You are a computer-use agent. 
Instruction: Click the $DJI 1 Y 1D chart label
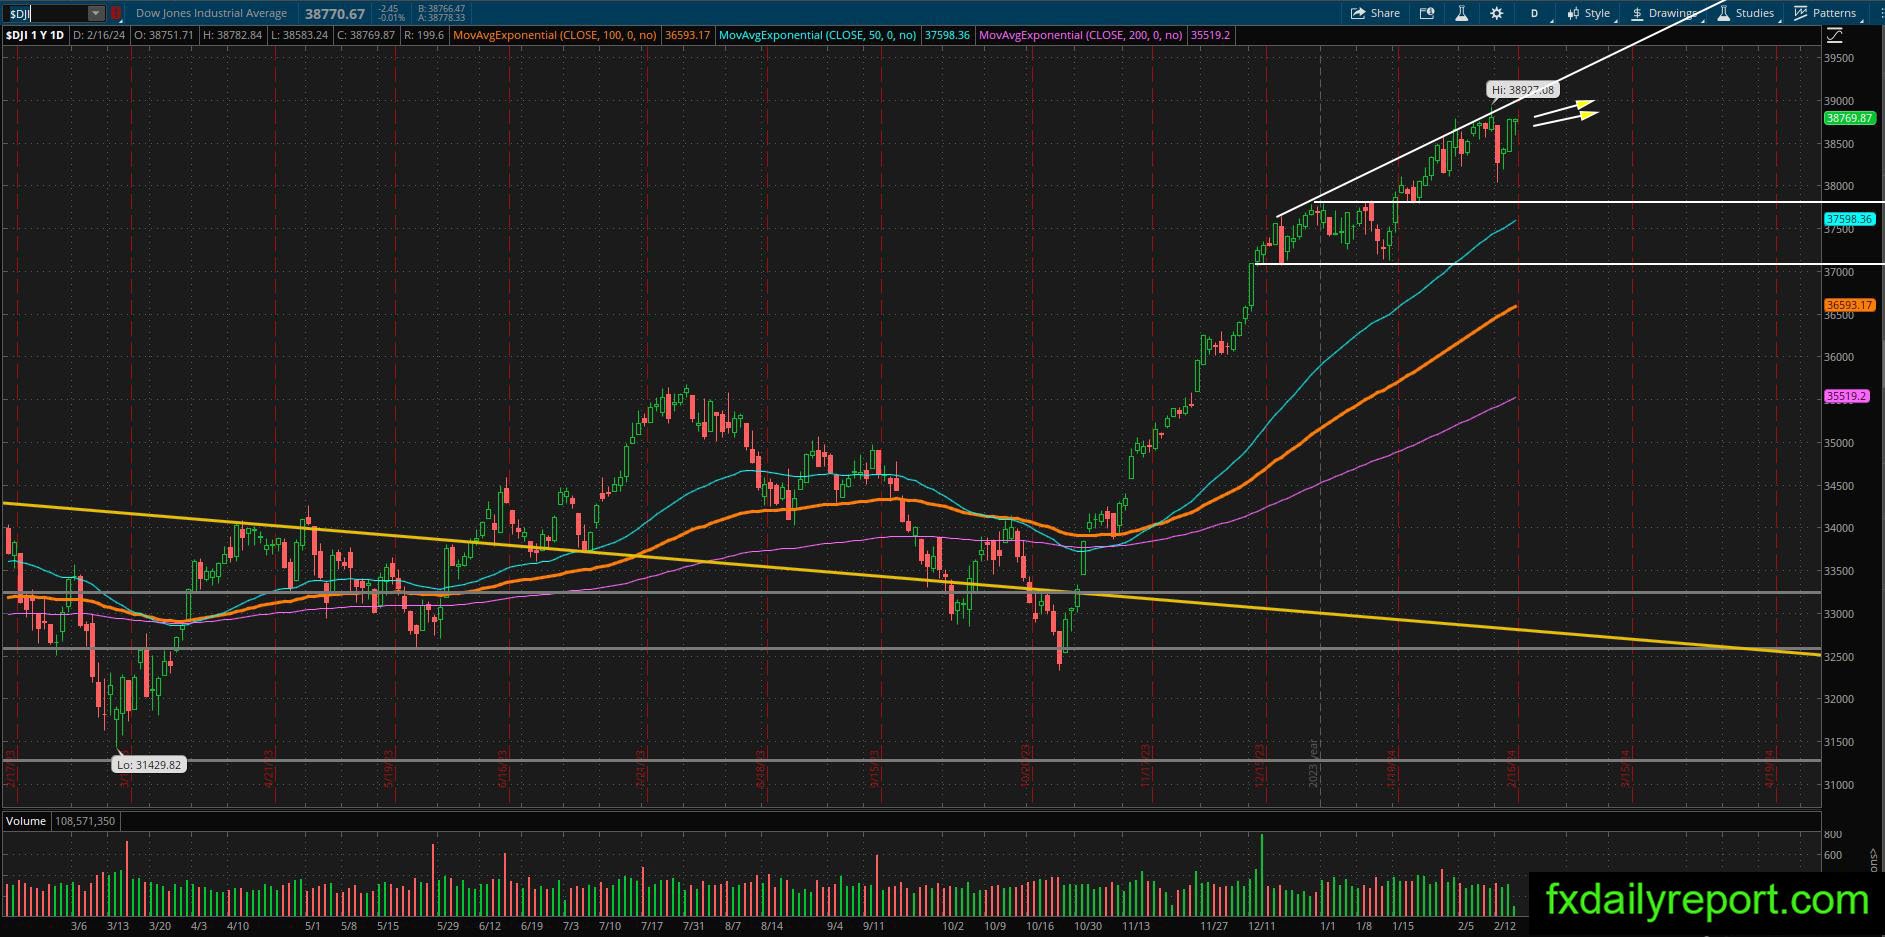[x=35, y=35]
